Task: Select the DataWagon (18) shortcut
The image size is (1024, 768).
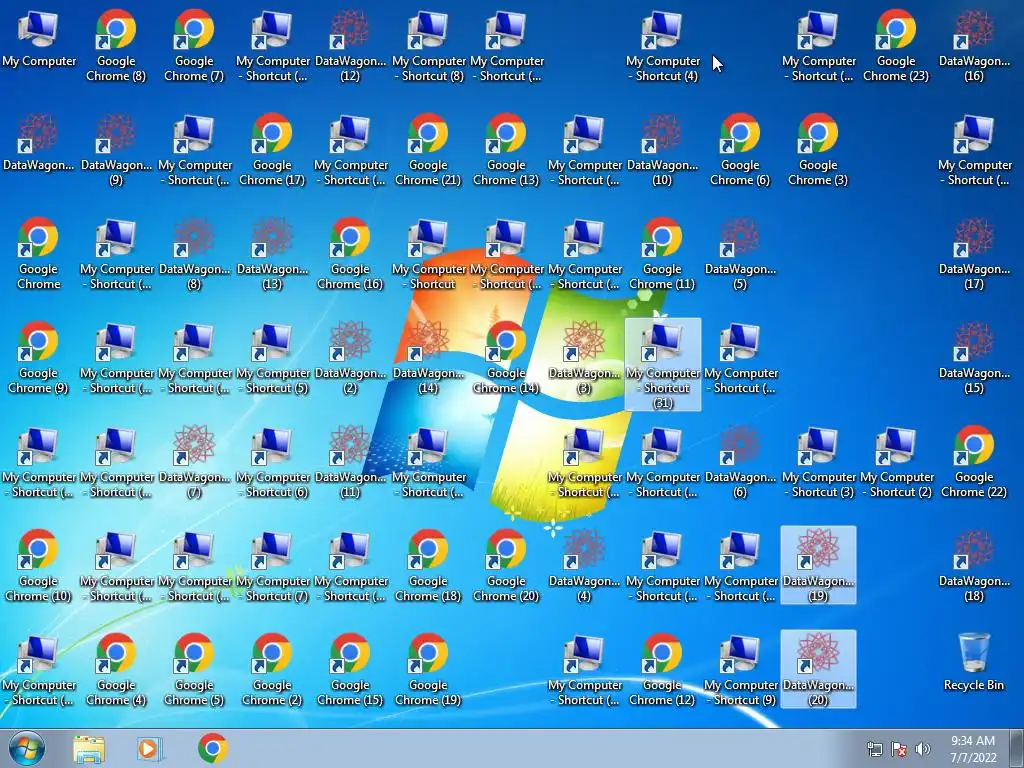Action: click(974, 566)
